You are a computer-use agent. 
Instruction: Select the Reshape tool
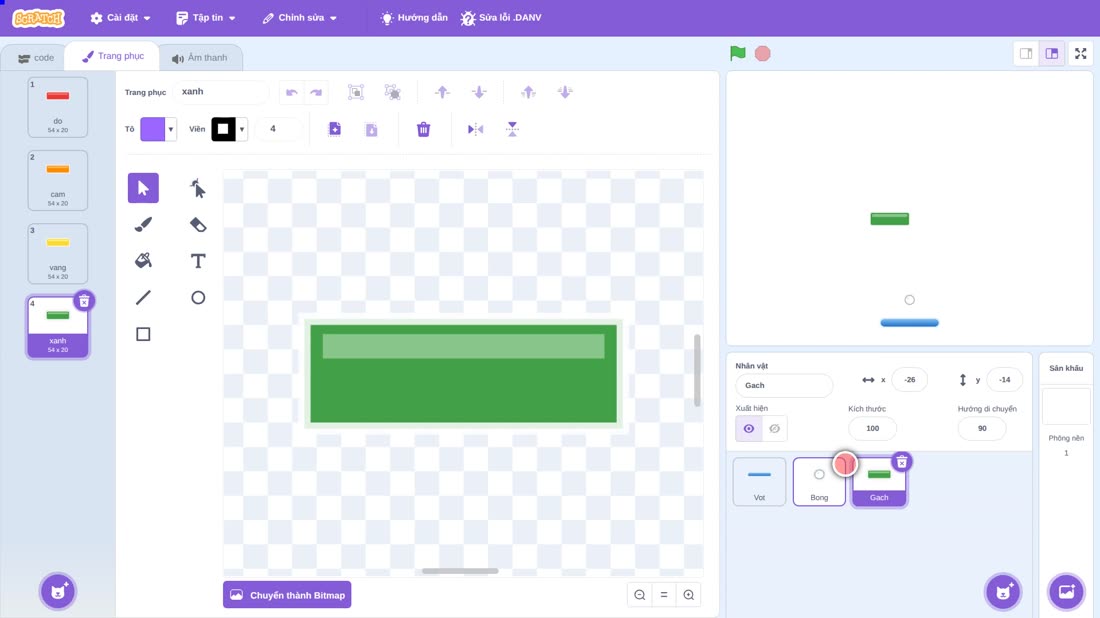[x=198, y=188]
